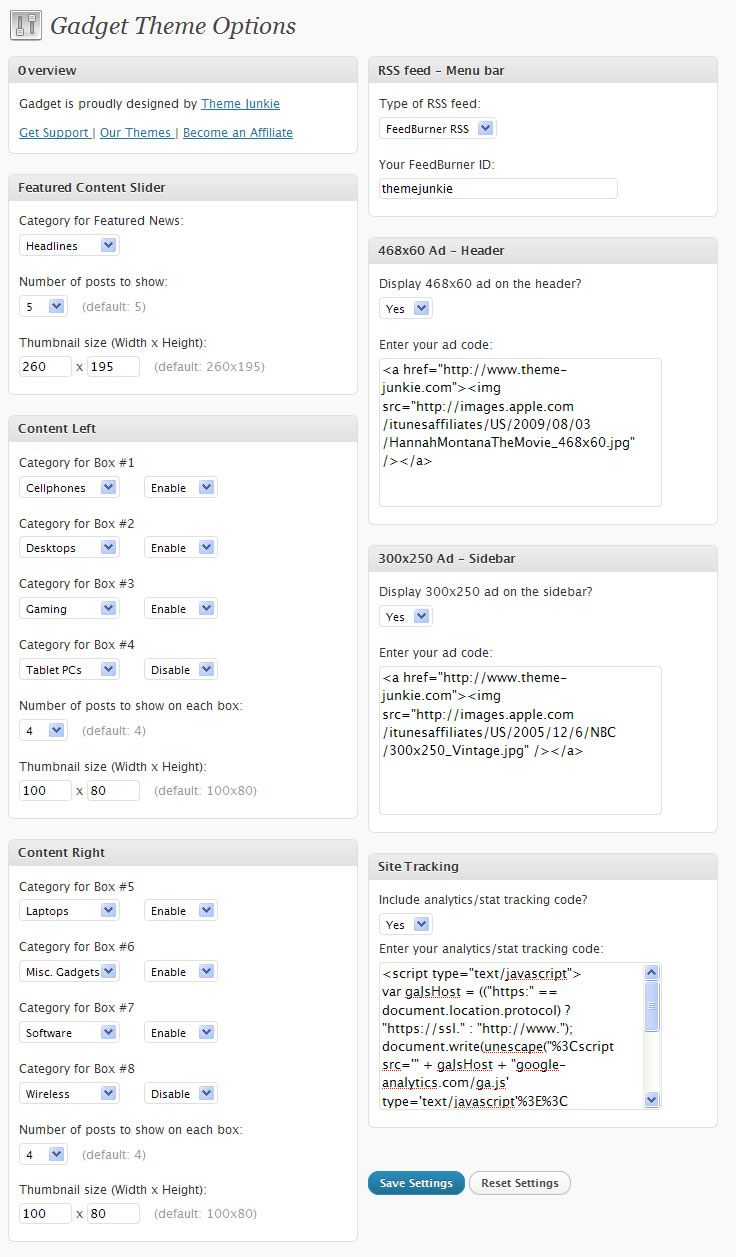736x1257 pixels.
Task: Toggle Enable dropdown for Box #1 Cellphones
Action: pos(181,488)
